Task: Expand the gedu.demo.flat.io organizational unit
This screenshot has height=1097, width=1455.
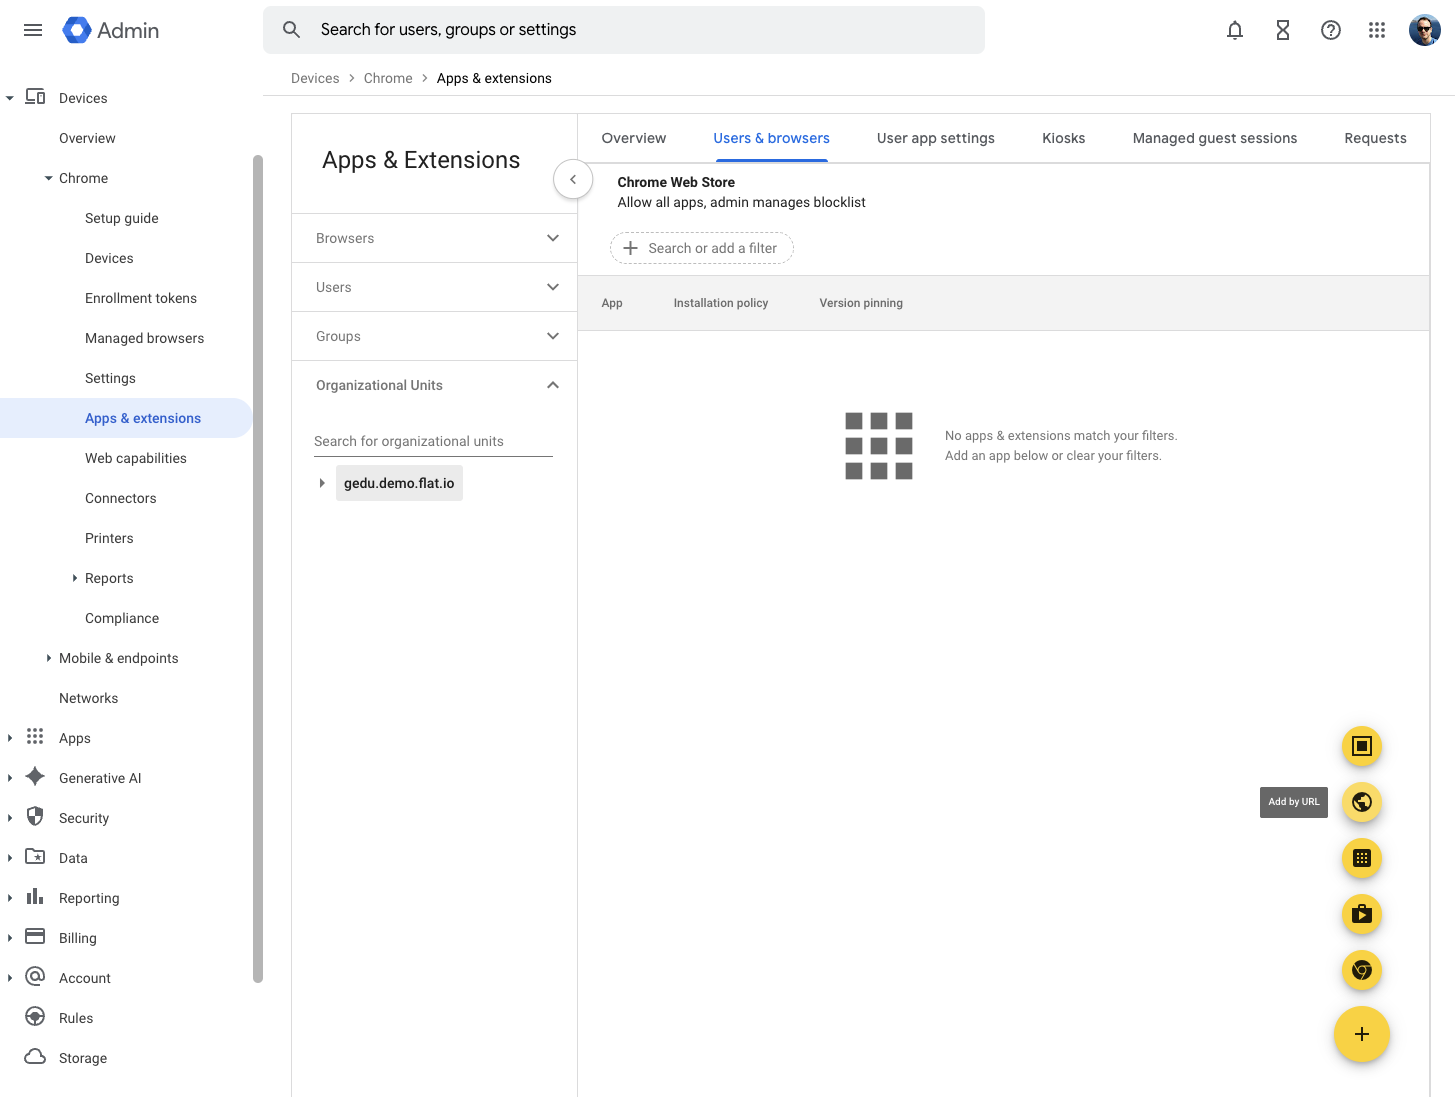Action: (x=322, y=482)
